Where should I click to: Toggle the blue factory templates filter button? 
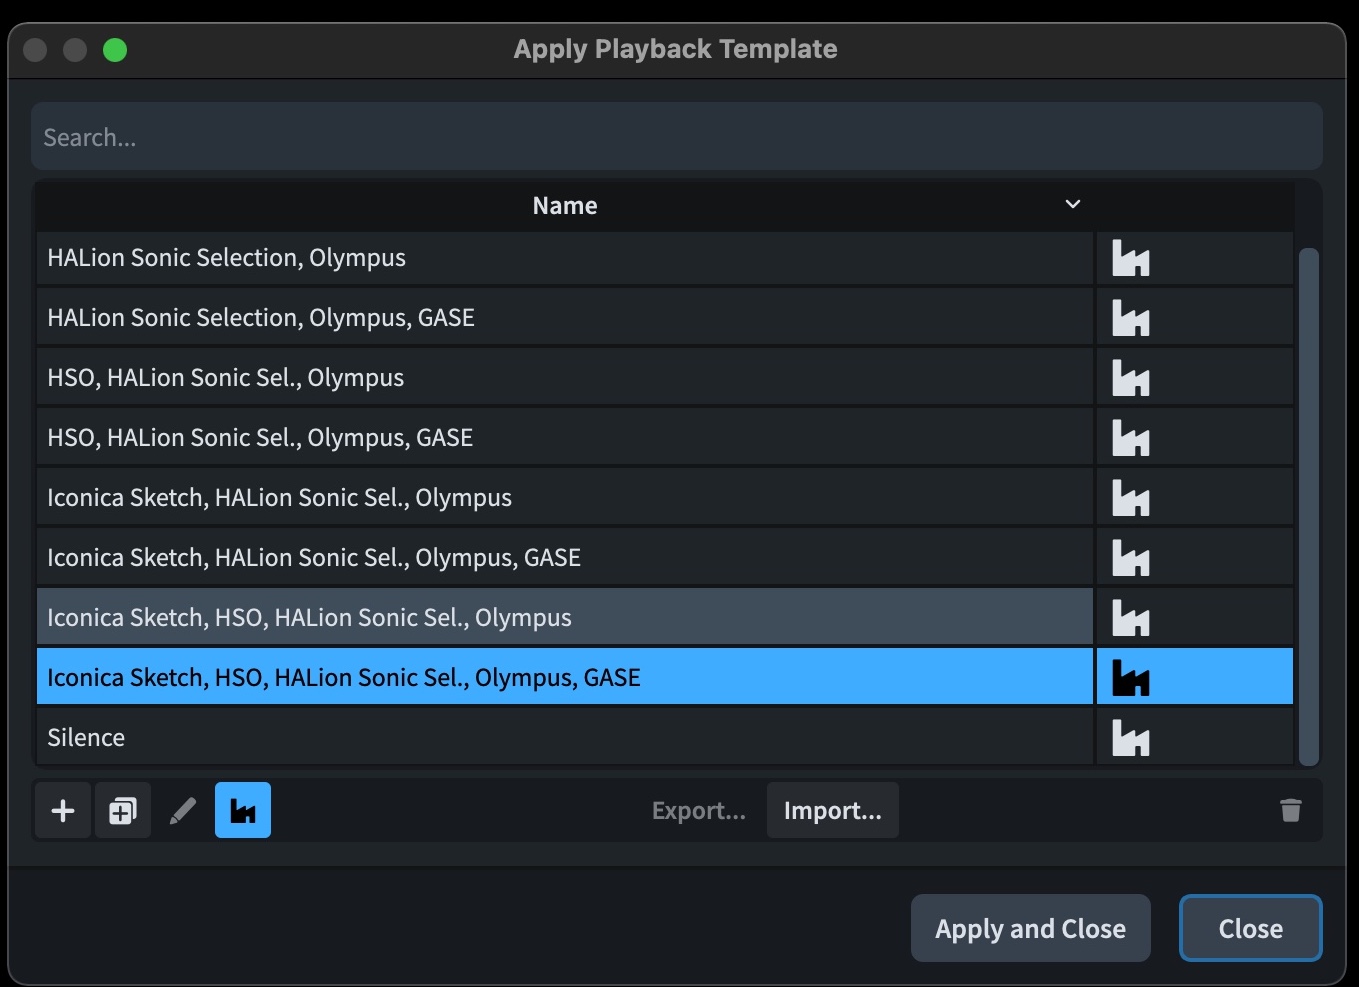tap(243, 810)
